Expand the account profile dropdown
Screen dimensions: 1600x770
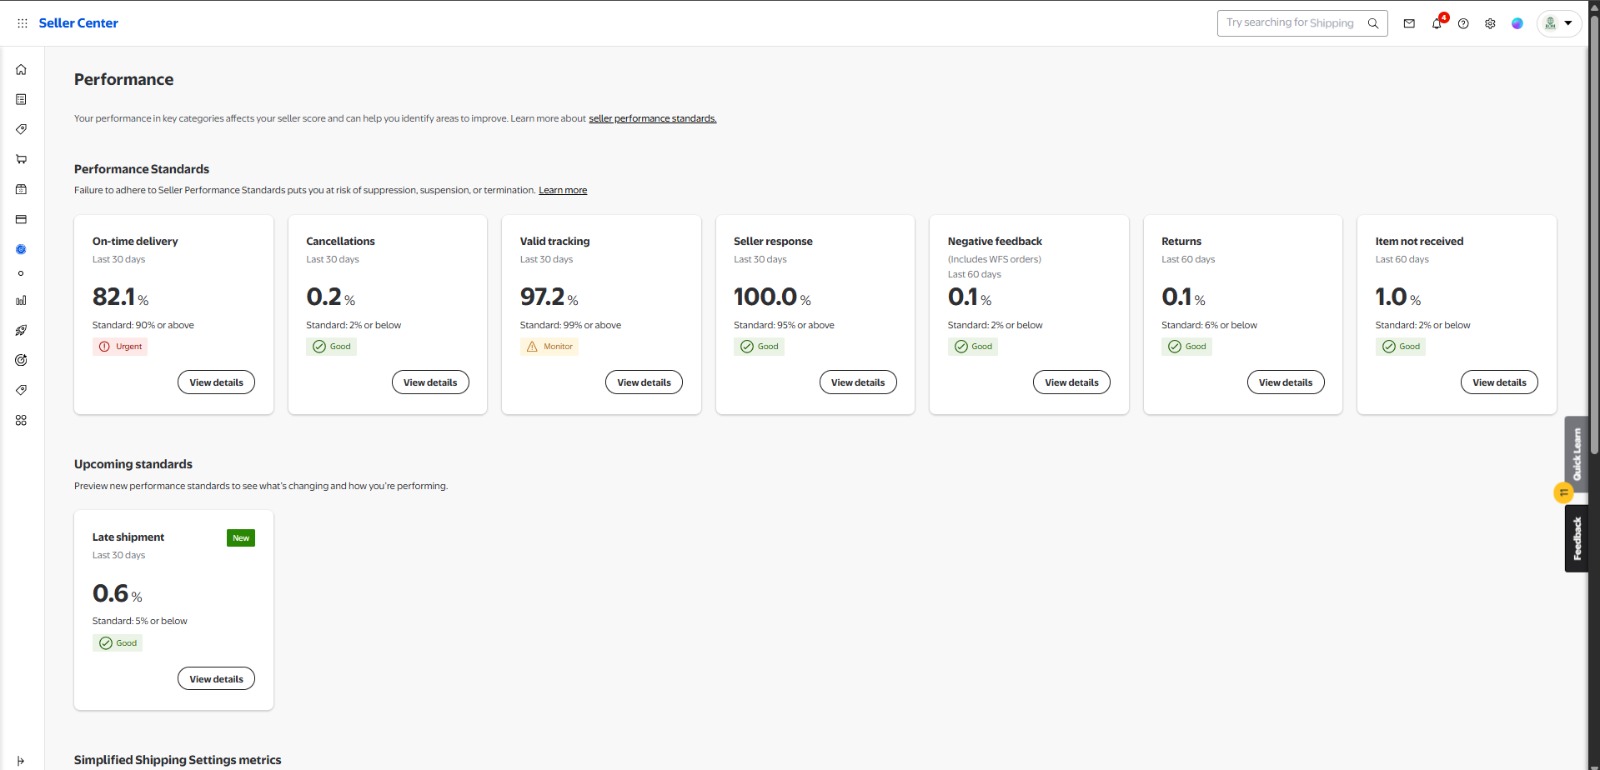tap(1559, 23)
